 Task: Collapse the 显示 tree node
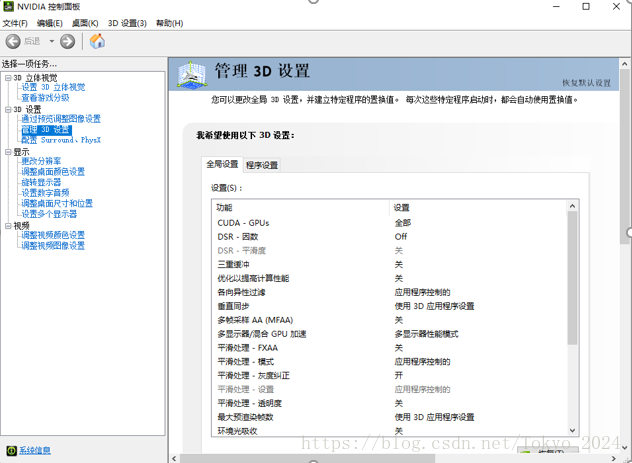(8, 152)
